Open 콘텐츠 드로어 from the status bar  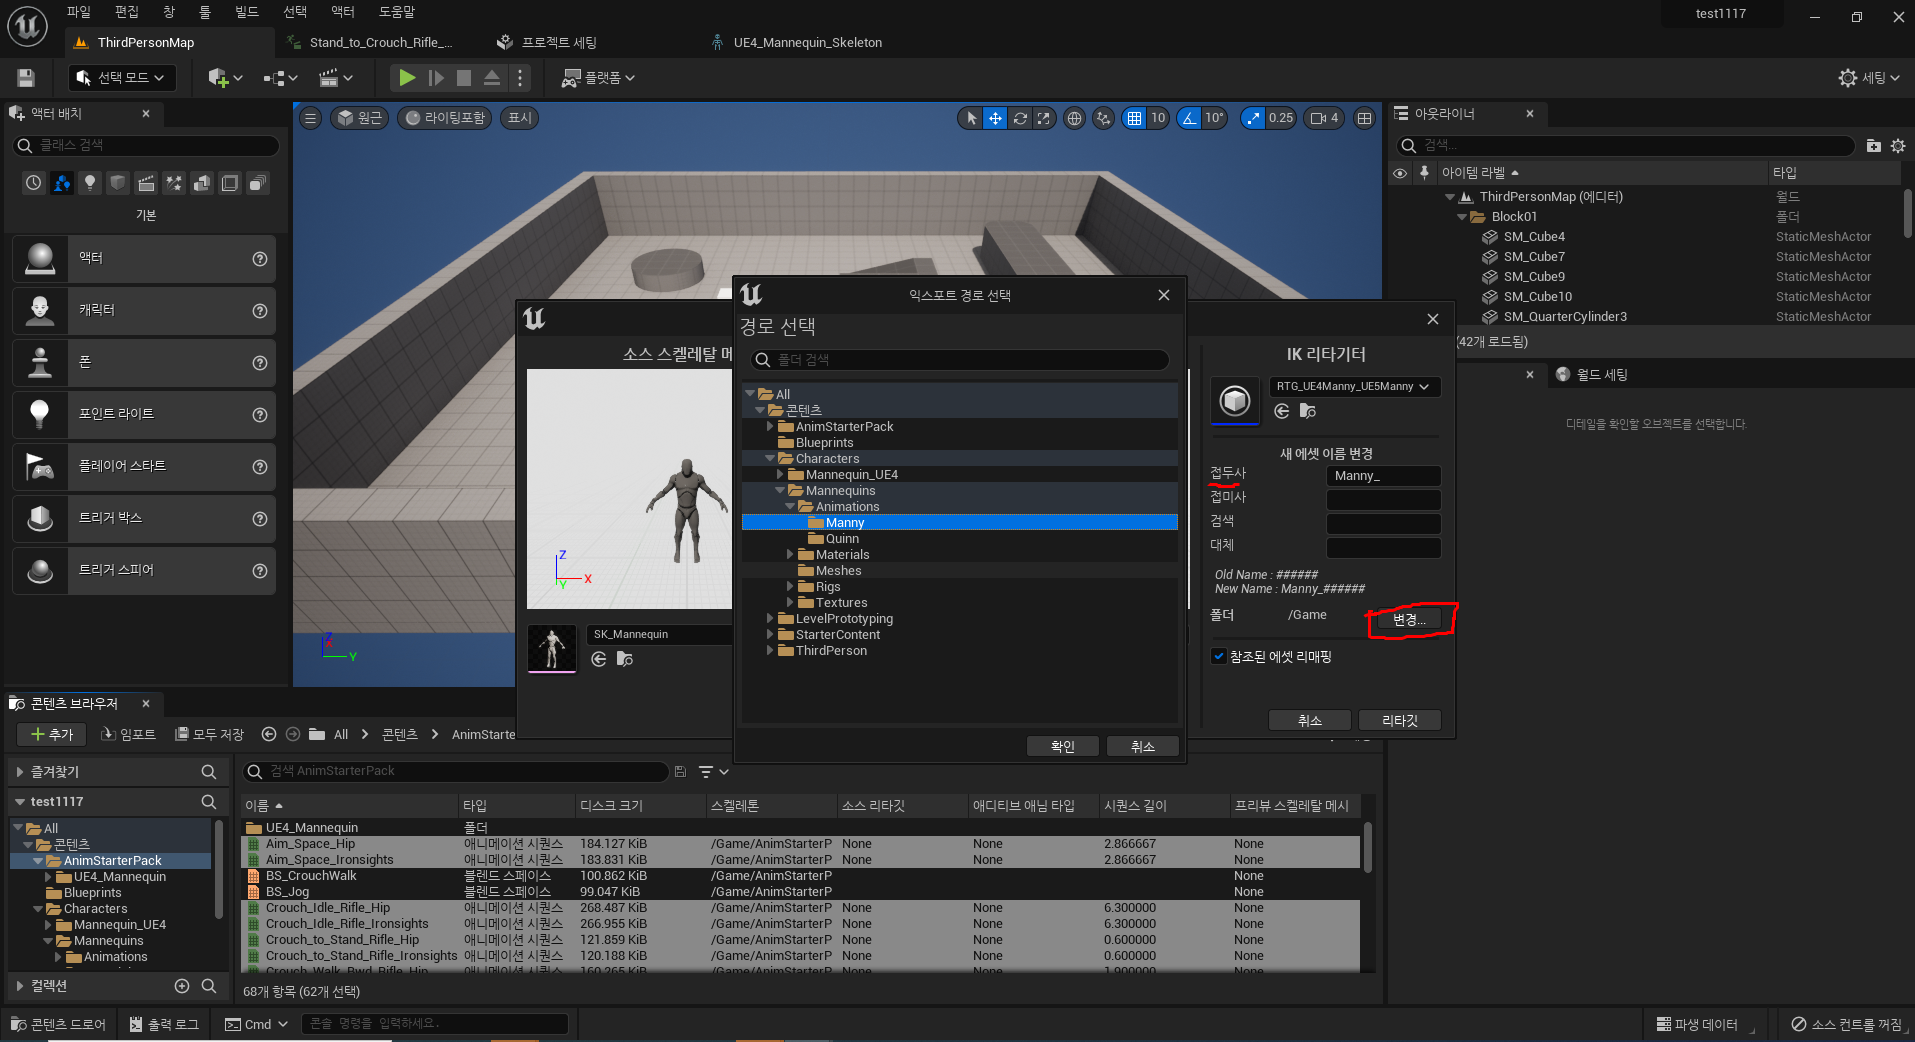59,1024
